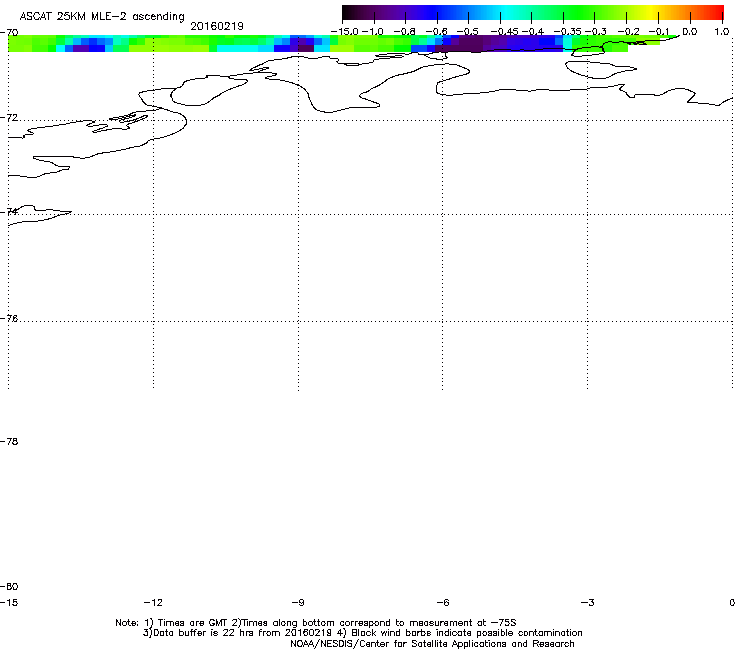Click the -0.6 color scale label
Screen dimensions: 740x650
click(436, 32)
